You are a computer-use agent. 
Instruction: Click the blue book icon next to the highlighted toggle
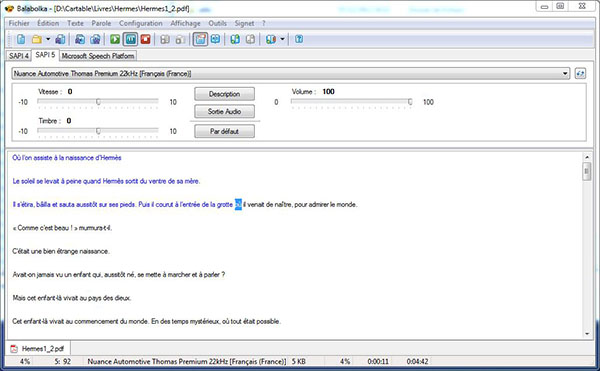(215, 39)
